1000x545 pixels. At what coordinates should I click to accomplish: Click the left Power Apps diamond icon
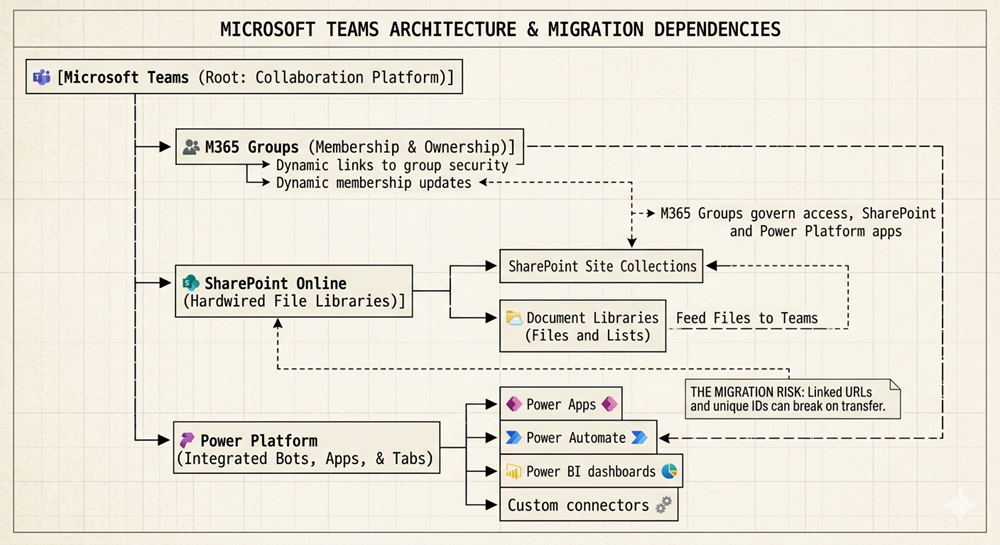coord(513,404)
